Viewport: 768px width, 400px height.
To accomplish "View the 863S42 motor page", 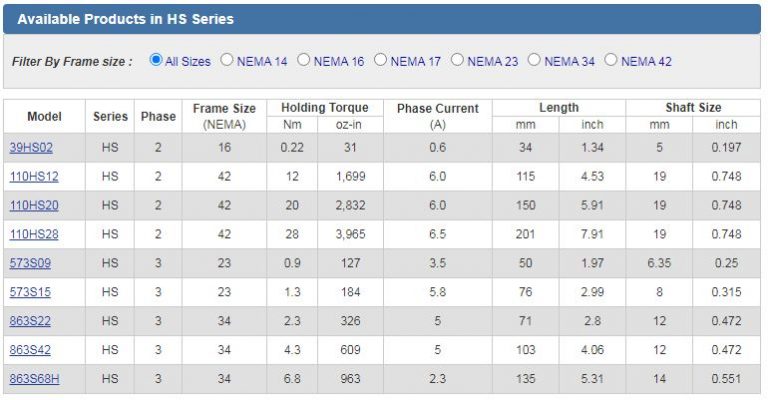I will 30,351.
